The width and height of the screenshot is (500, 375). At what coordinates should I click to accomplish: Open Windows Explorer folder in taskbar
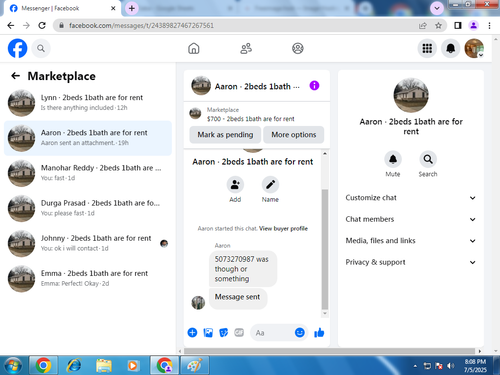point(104,366)
